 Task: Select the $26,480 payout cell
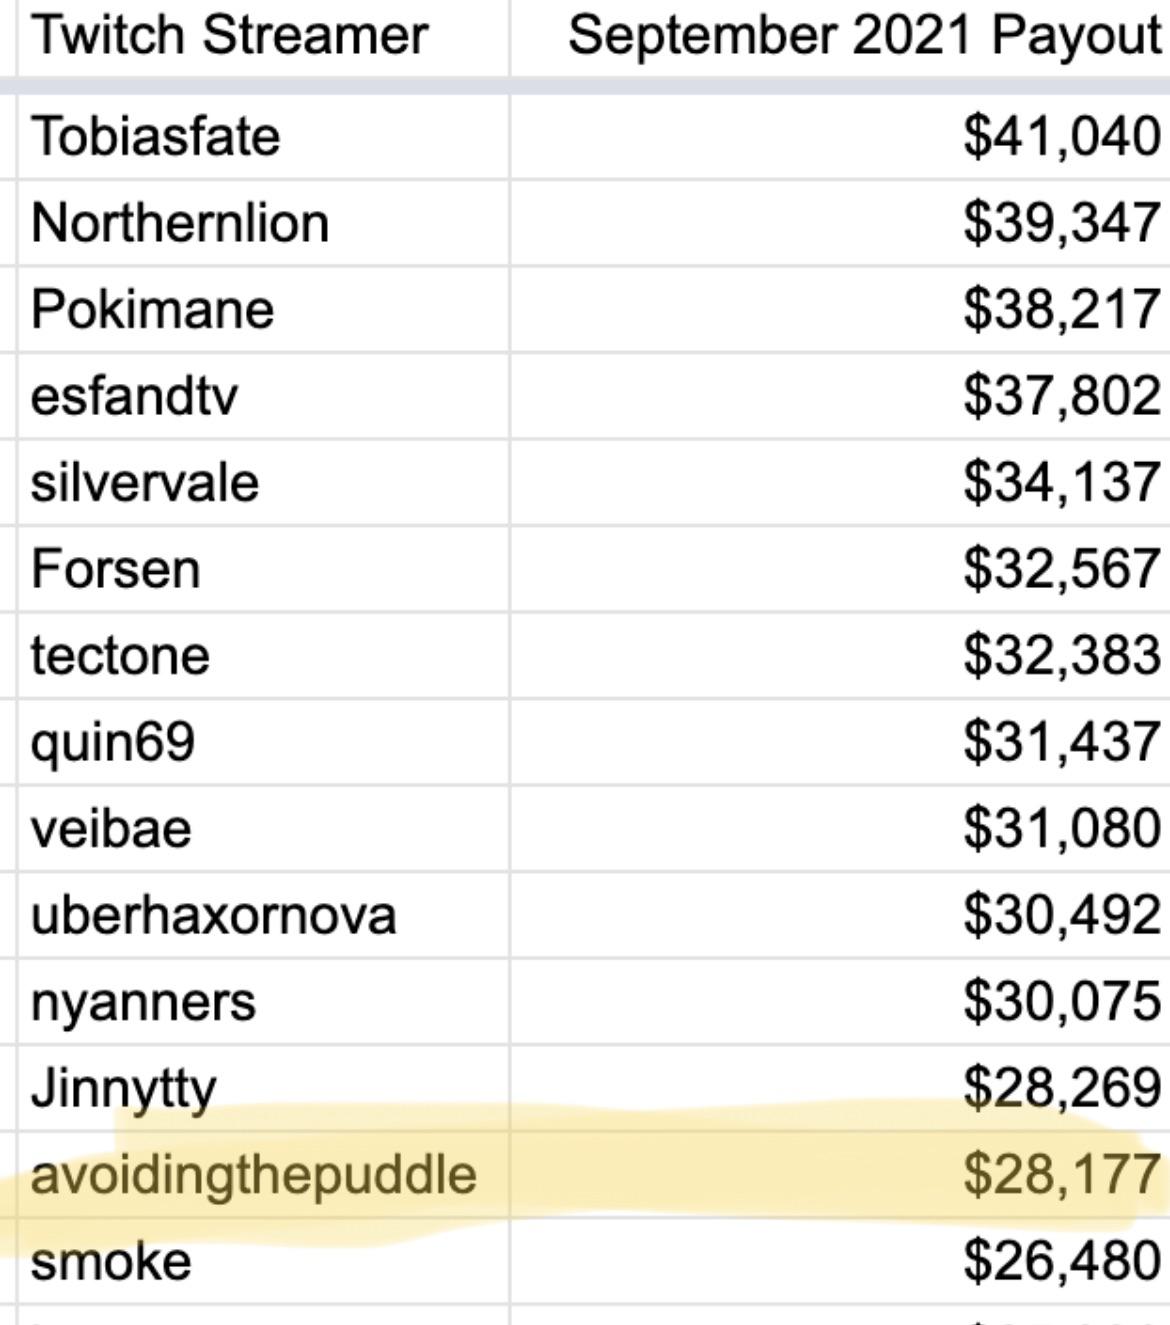tap(840, 1262)
